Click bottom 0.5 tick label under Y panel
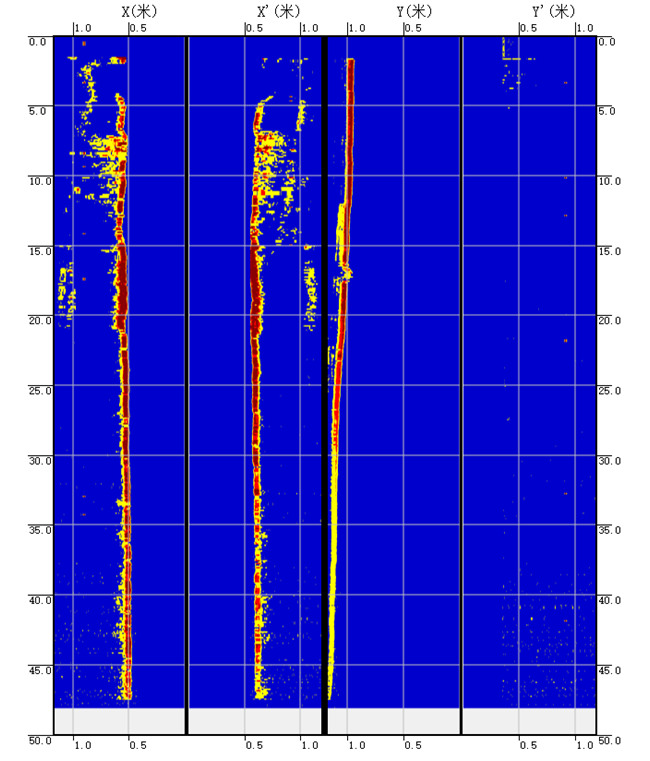This screenshot has height=761, width=650. (414, 745)
